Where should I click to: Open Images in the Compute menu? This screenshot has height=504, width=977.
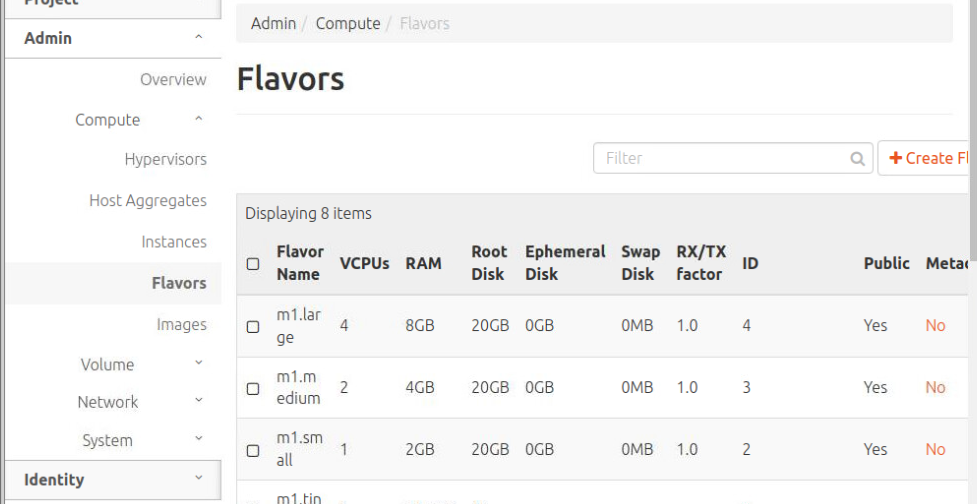181,324
